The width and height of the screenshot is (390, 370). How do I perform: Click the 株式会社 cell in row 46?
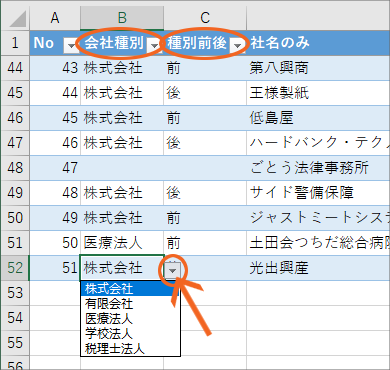[122, 118]
